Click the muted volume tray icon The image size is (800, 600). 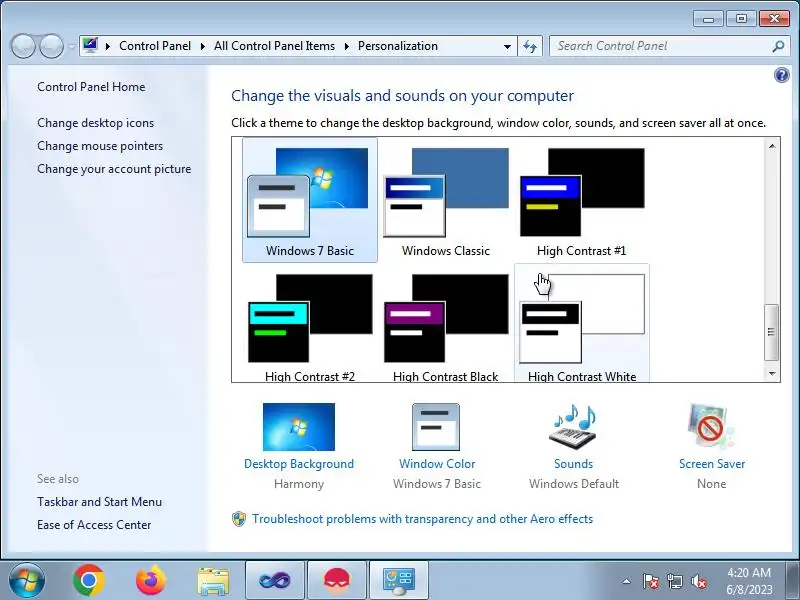(698, 581)
